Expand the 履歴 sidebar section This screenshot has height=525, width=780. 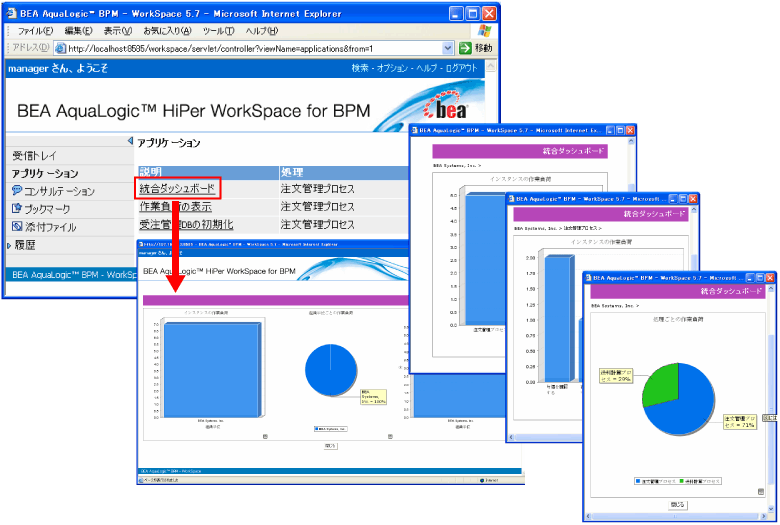9,245
